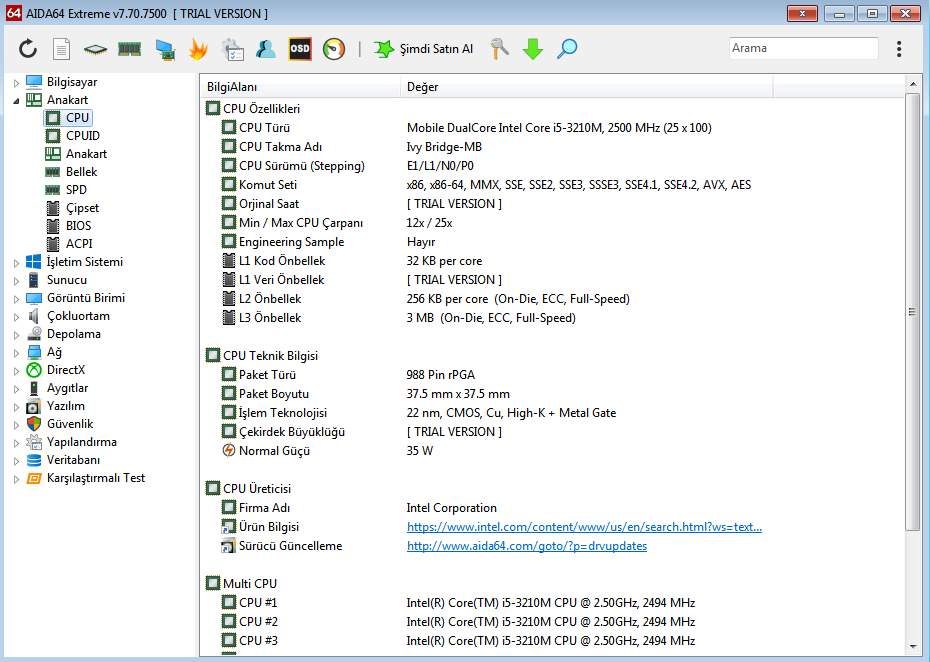
Task: Collapse the Anakart tree node
Action: 17,100
